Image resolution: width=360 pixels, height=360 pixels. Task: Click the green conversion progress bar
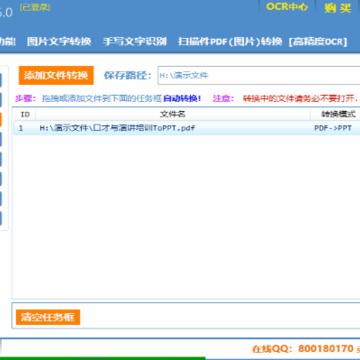(102, 358)
